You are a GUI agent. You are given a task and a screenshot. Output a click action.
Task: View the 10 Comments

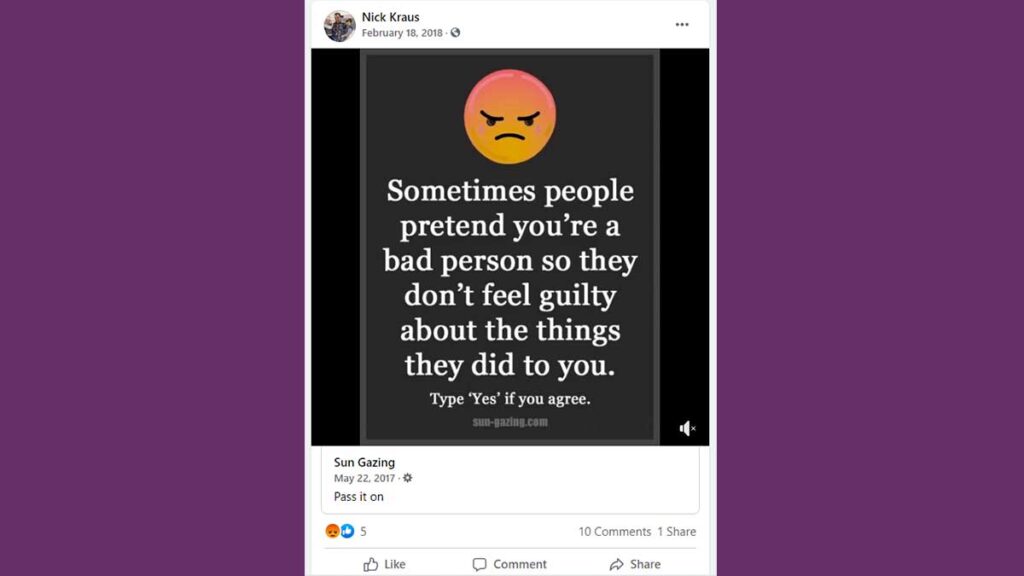click(x=615, y=532)
